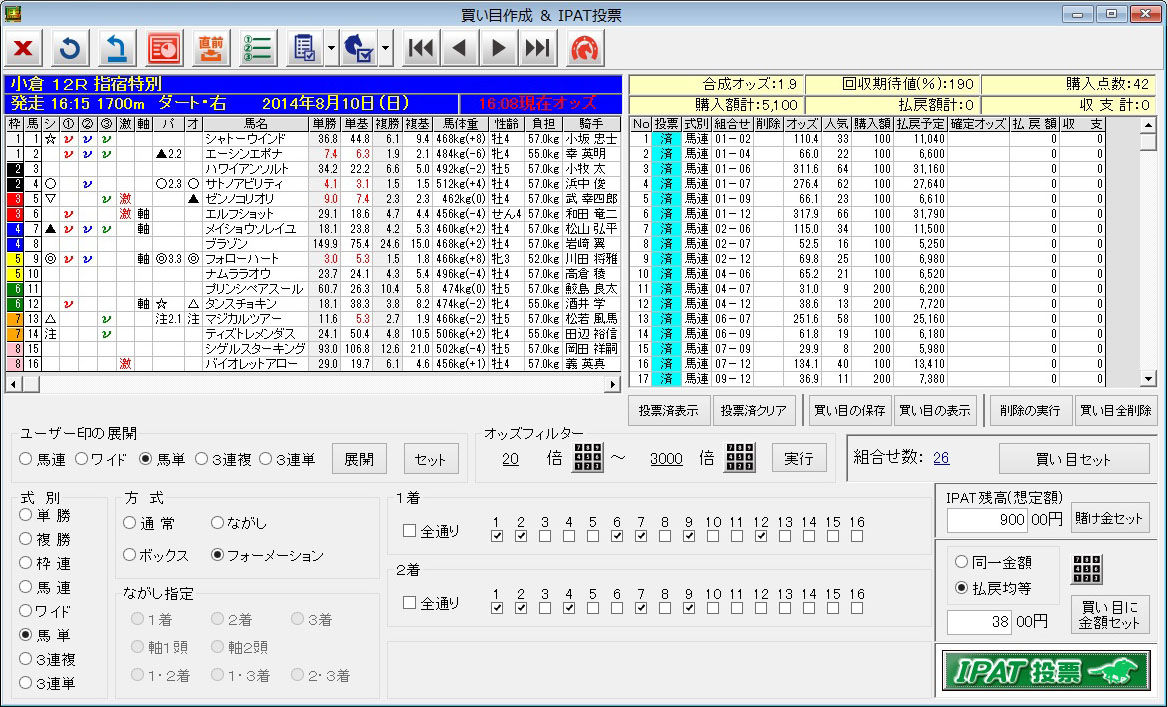
Task: Click the blue circular reload icon
Action: click(70, 49)
